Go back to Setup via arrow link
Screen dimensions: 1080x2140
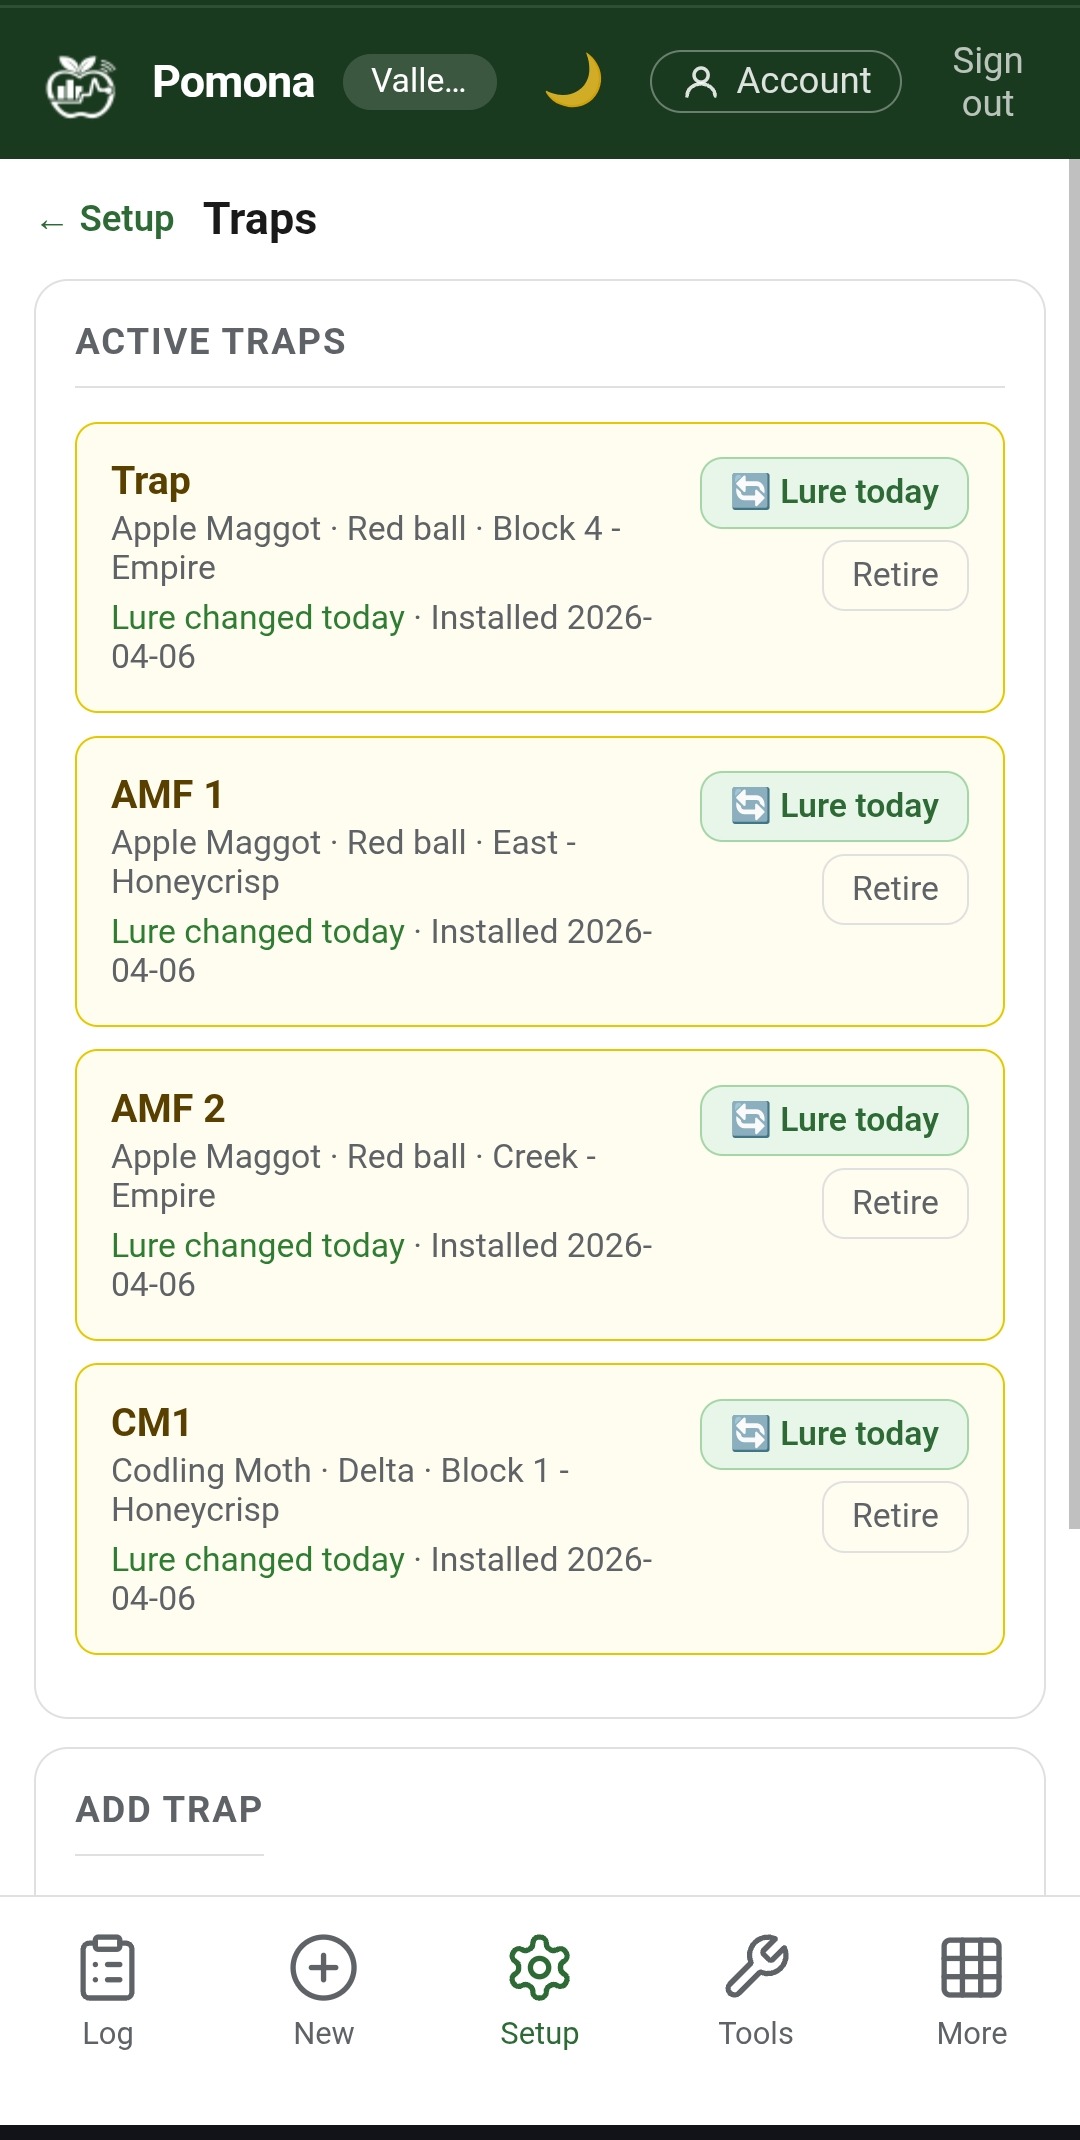tap(107, 220)
